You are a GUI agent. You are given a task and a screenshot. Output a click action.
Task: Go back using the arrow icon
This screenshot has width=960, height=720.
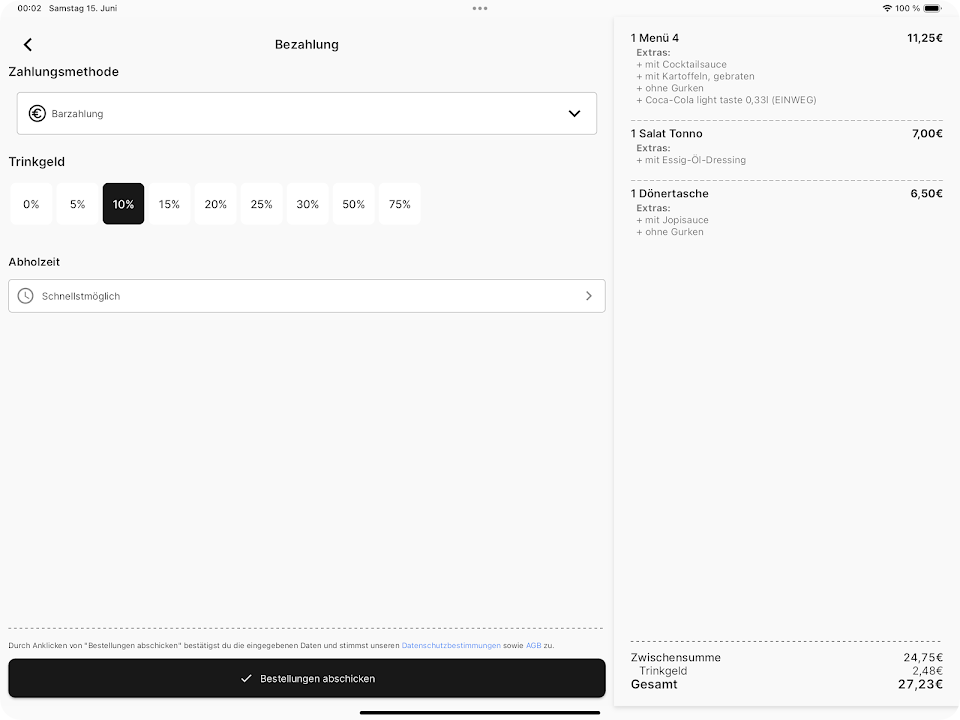pyautogui.click(x=28, y=45)
